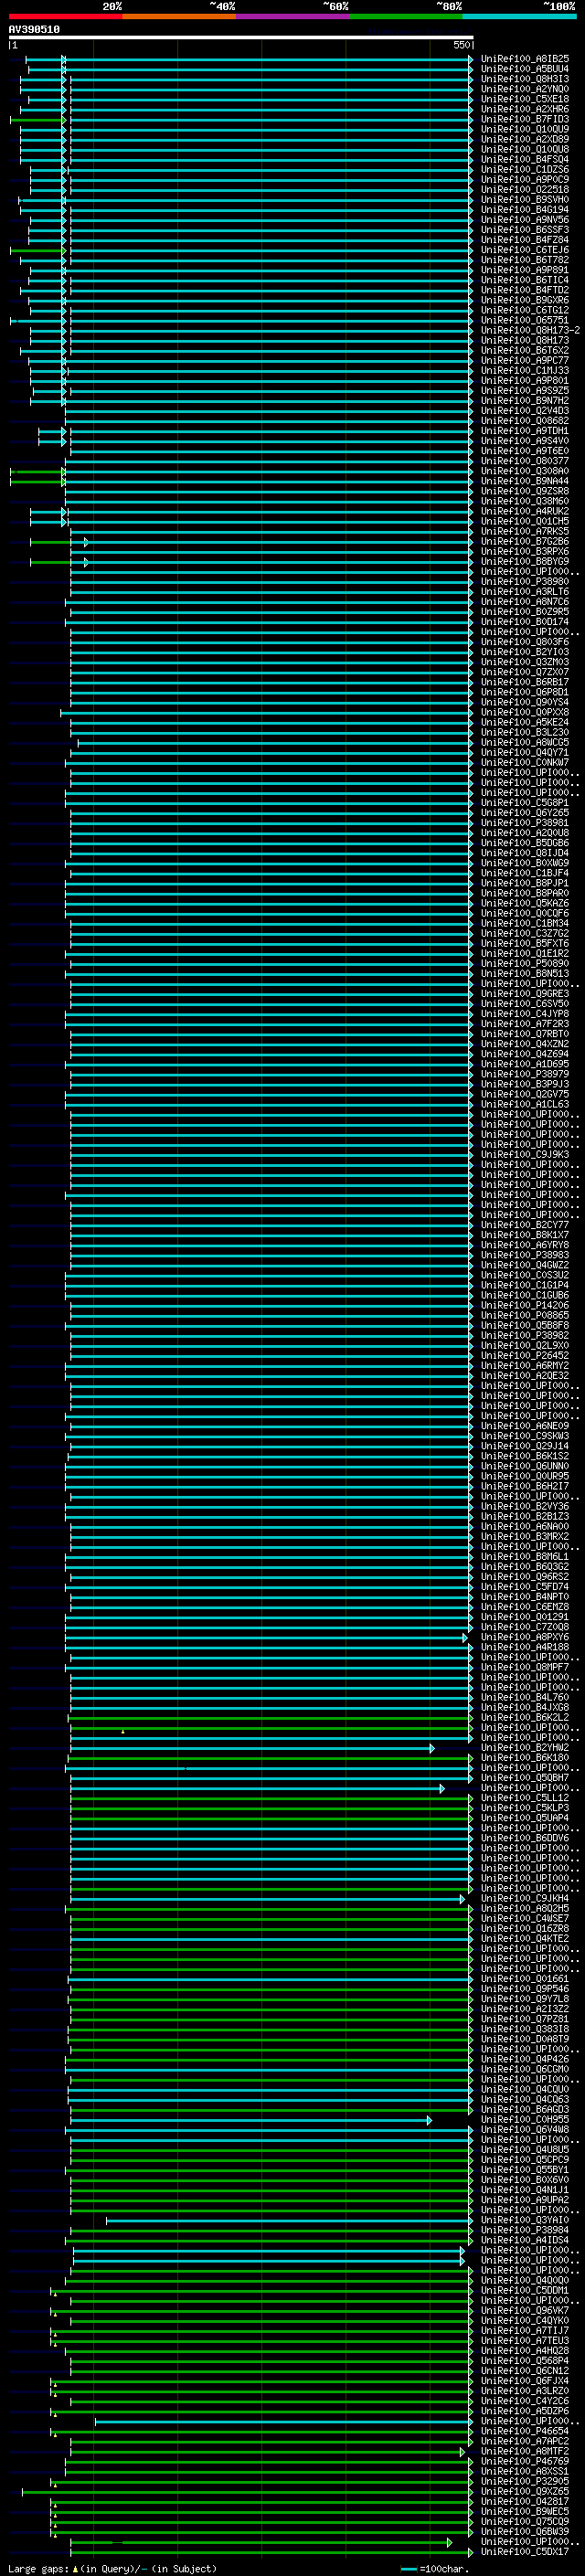Select label UniRef100_O65751

click(x=525, y=320)
